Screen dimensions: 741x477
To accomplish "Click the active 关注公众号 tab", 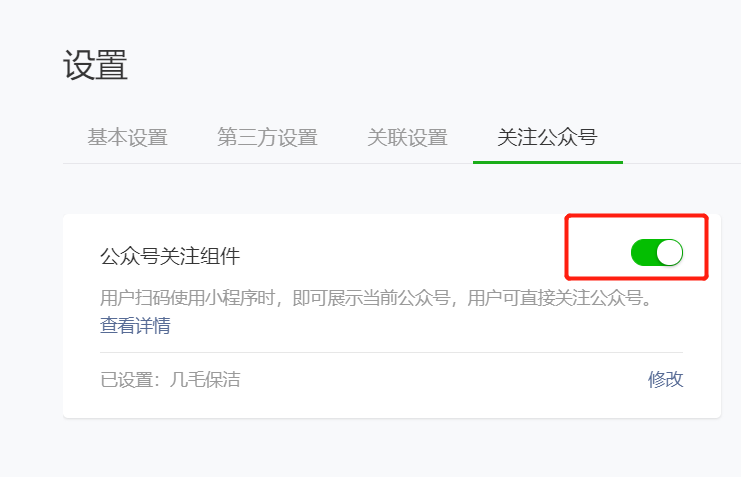I will 547,138.
